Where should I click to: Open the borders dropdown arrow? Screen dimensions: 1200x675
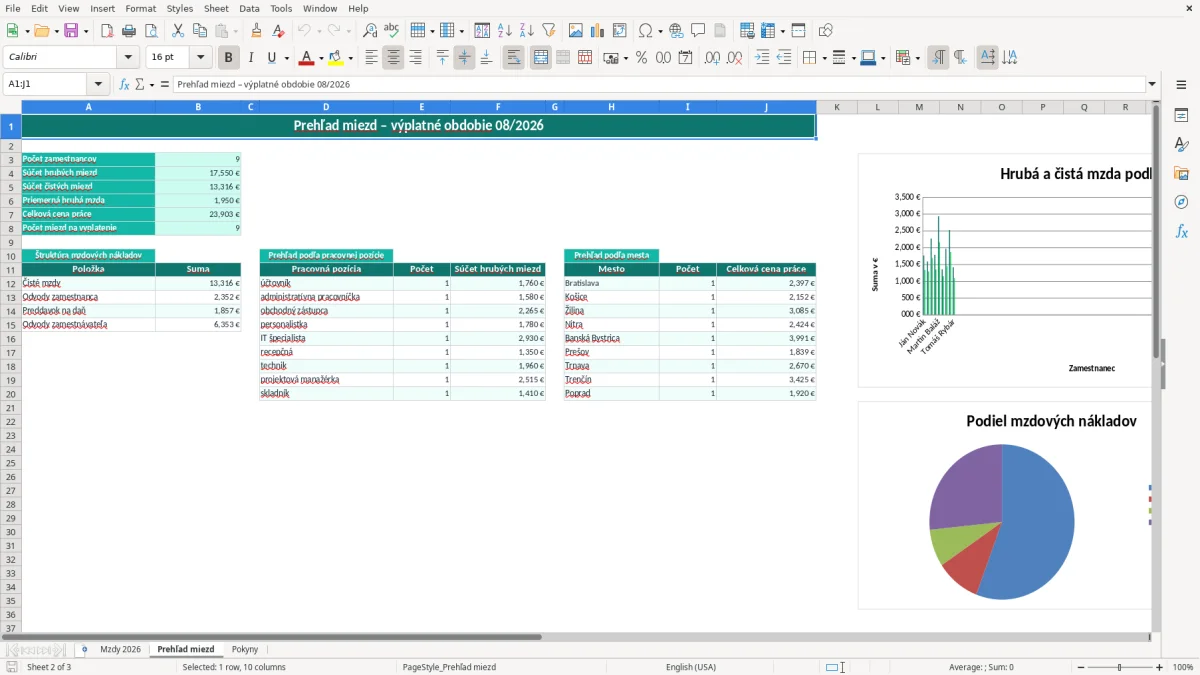824,58
